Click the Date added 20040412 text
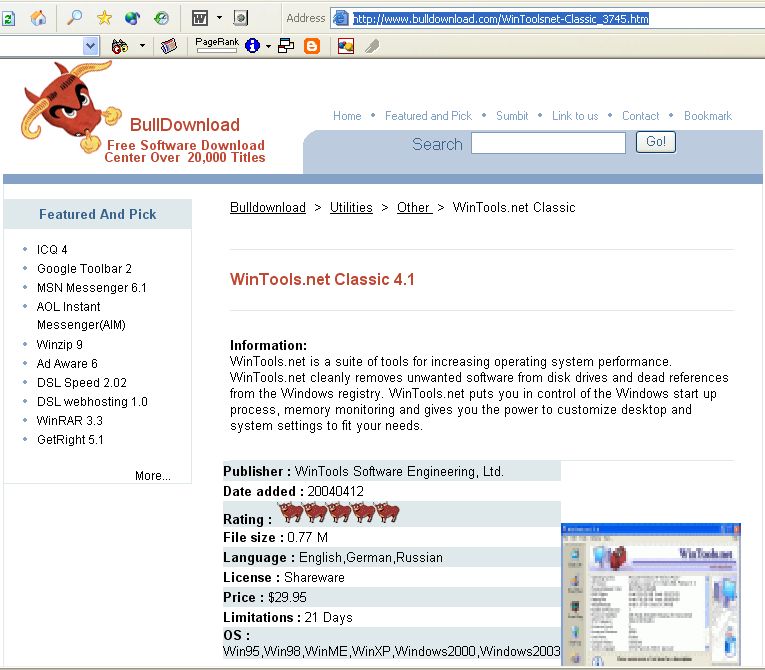The height and width of the screenshot is (670, 765). pyautogui.click(x=293, y=491)
